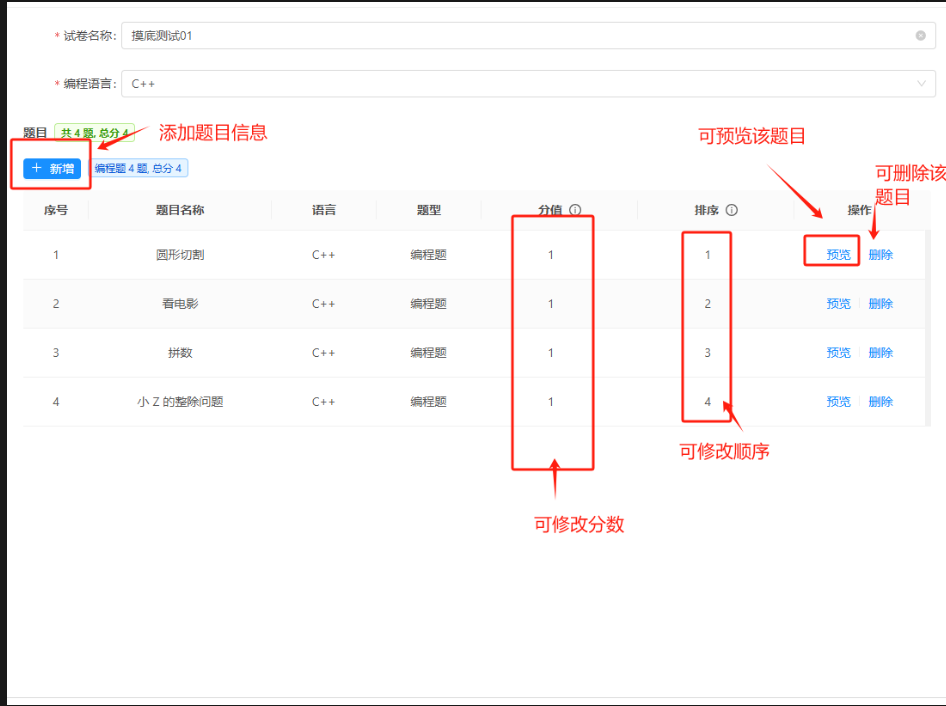946x706 pixels.
Task: Preview the 看电影 question
Action: click(838, 304)
